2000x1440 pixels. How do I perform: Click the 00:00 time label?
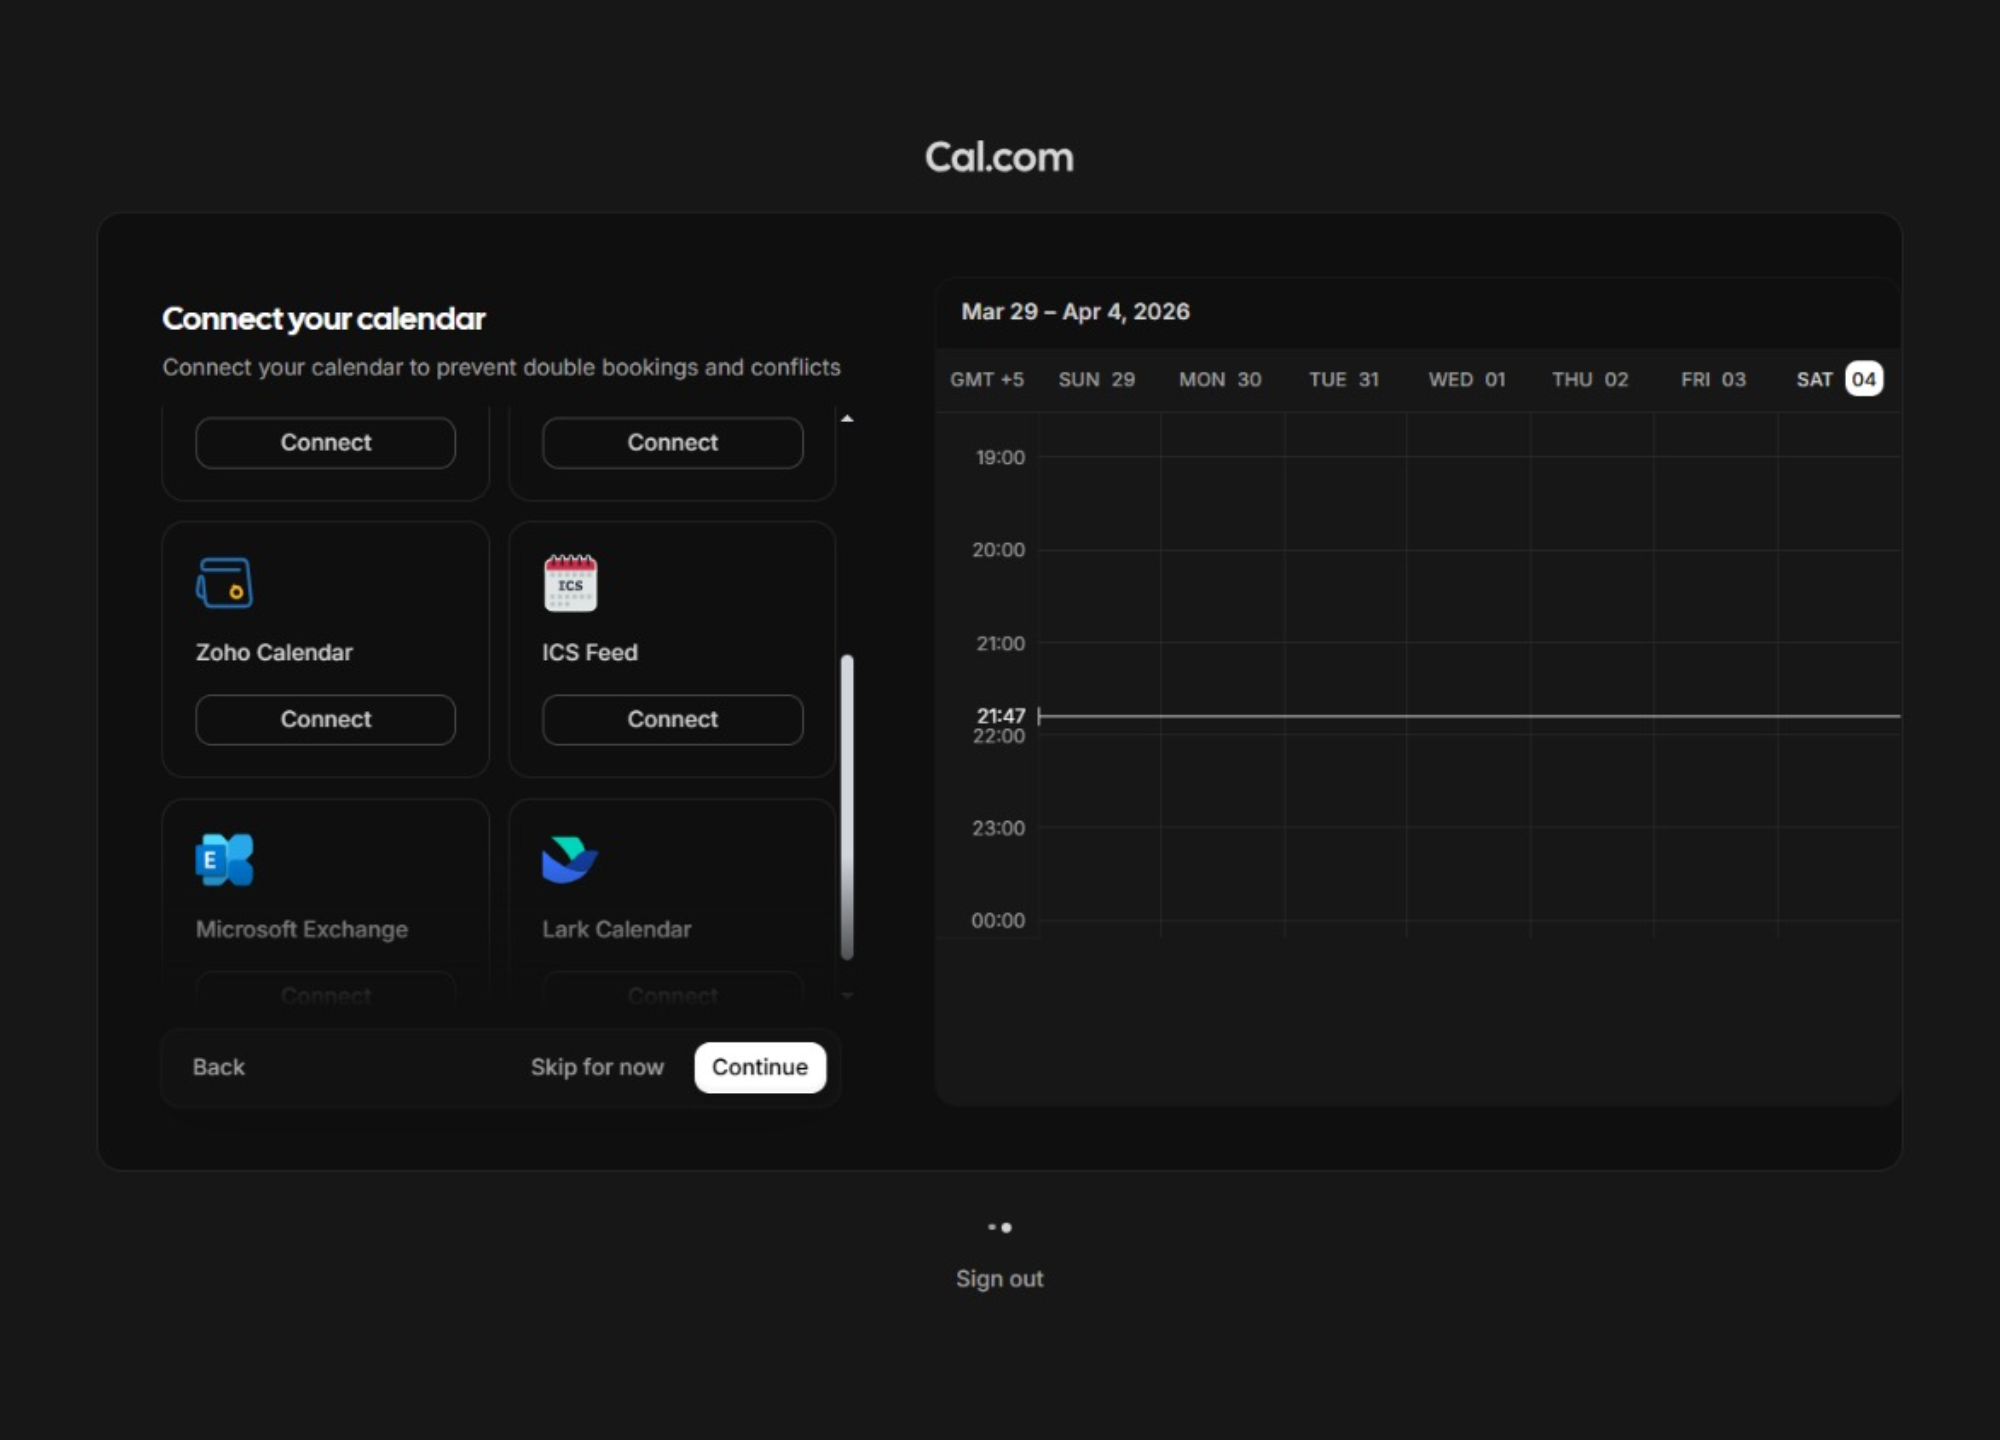998,920
